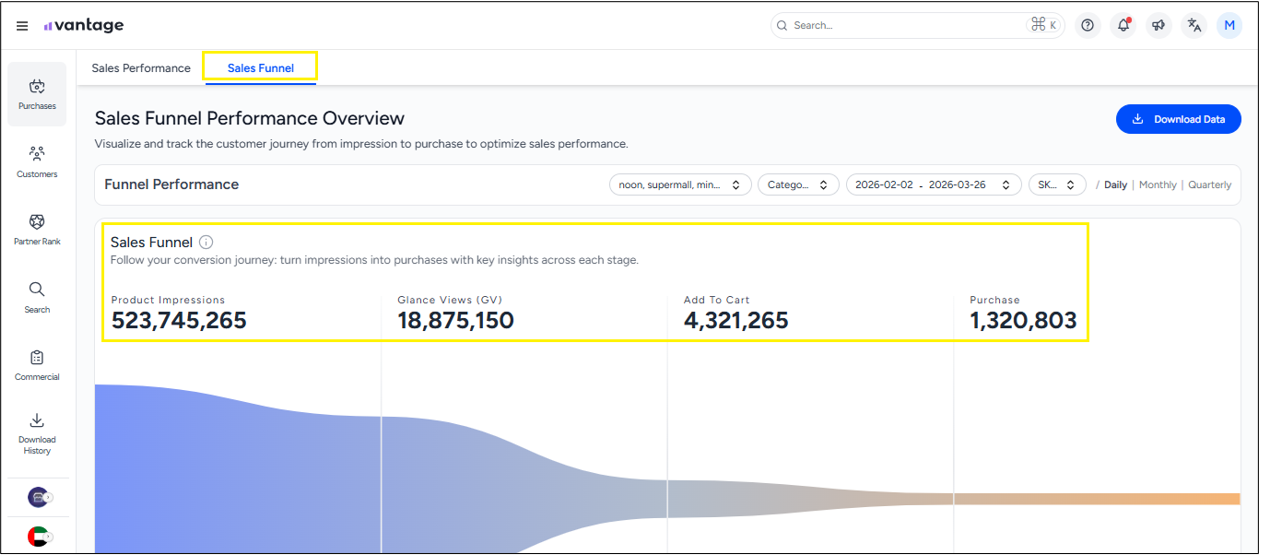
Task: Go to Customers in the sidebar
Action: (x=37, y=162)
